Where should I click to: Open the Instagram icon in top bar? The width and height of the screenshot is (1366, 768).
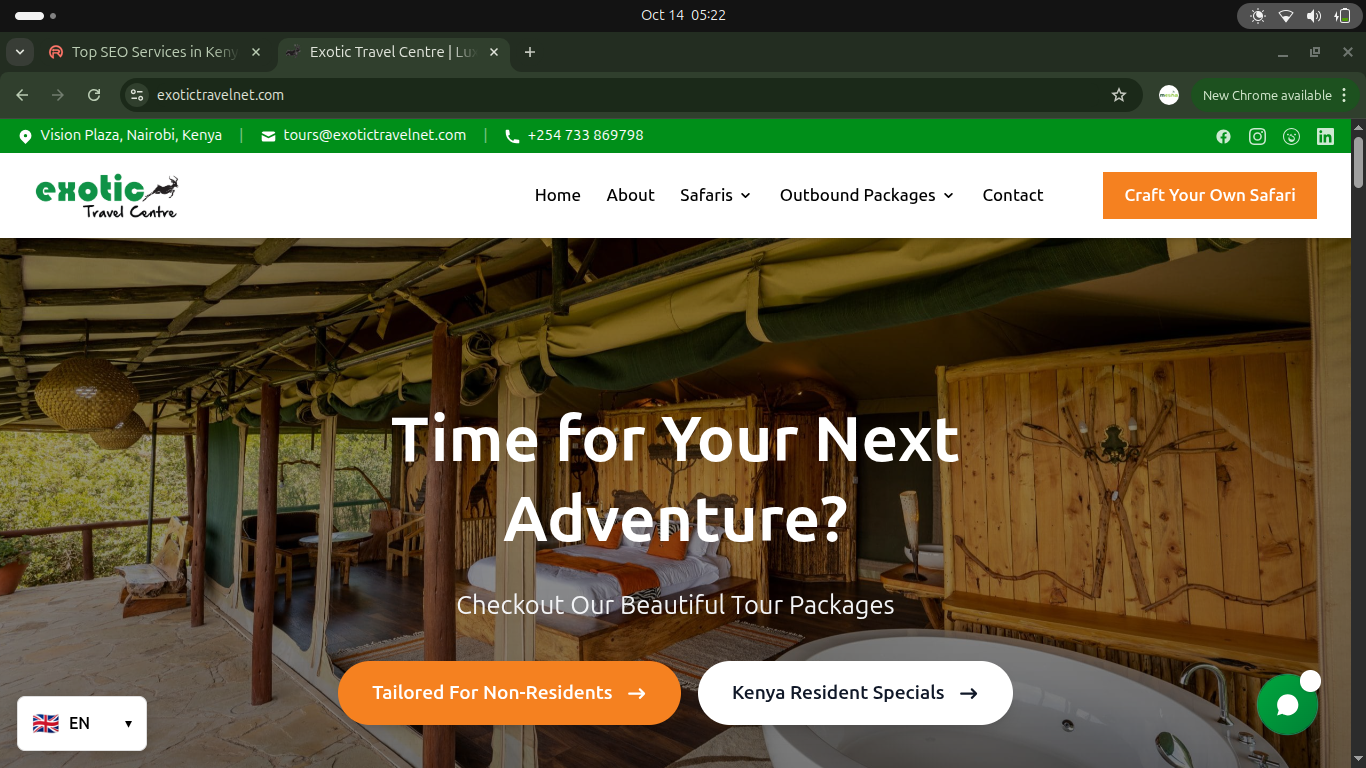1257,136
